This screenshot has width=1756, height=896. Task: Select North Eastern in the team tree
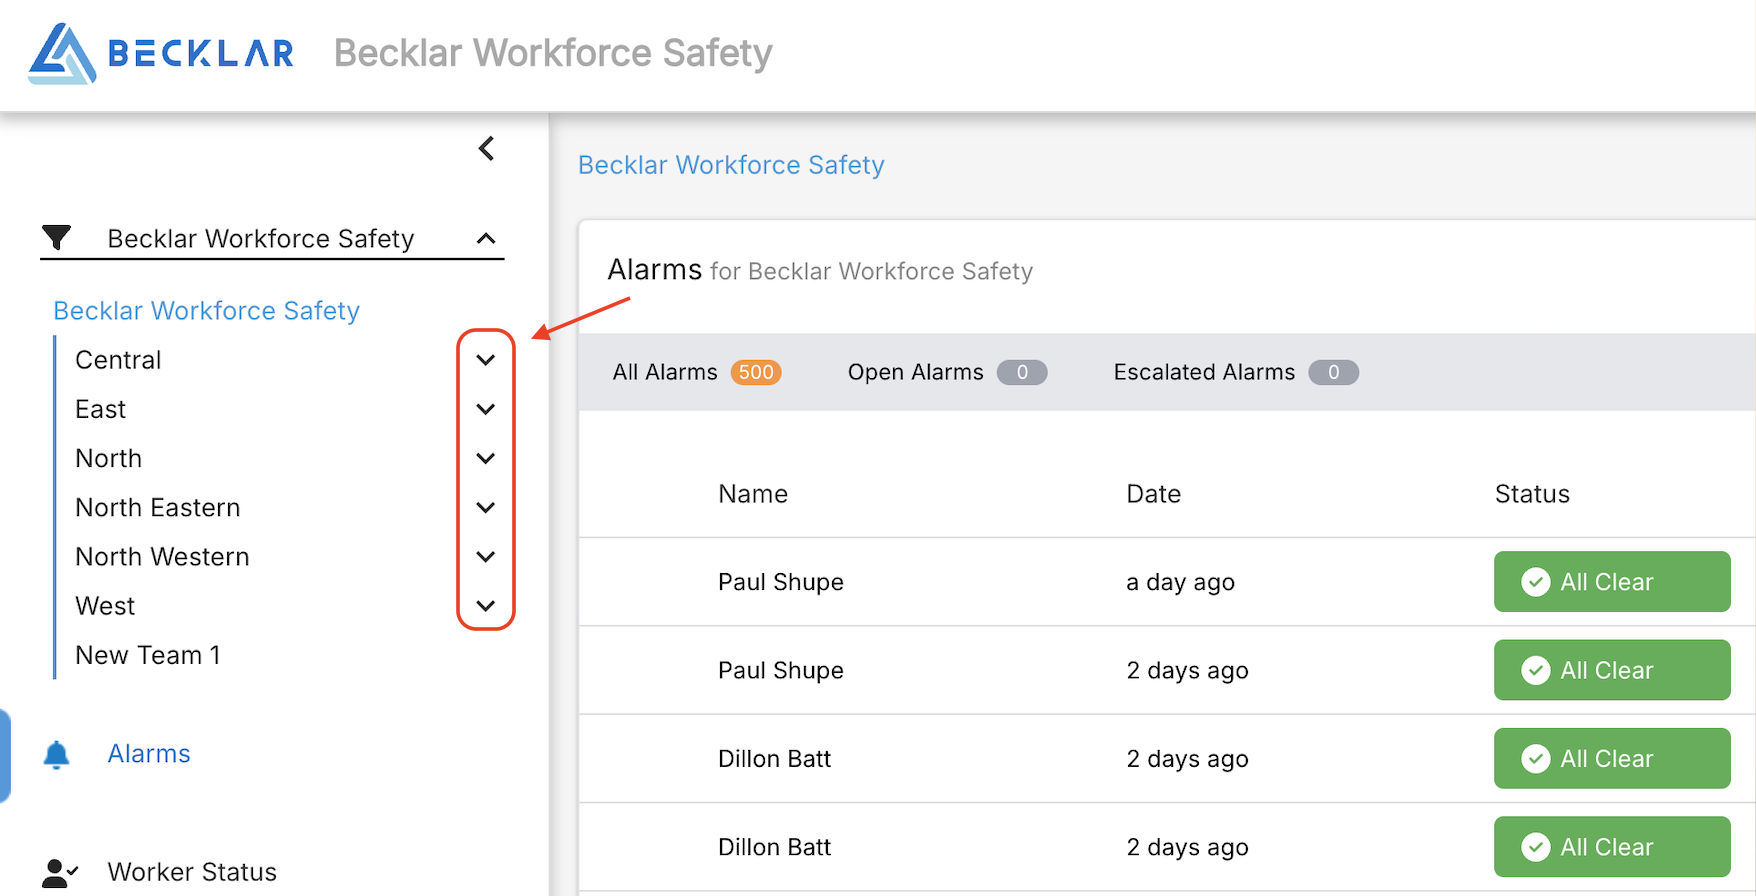[157, 507]
